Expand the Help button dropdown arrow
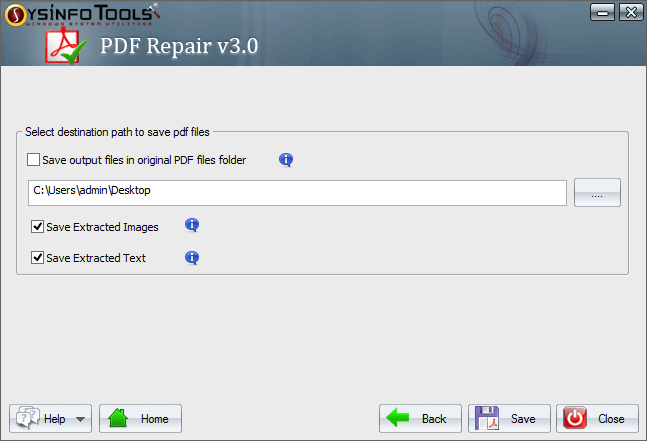Viewport: 647px width, 441px height. [80, 419]
